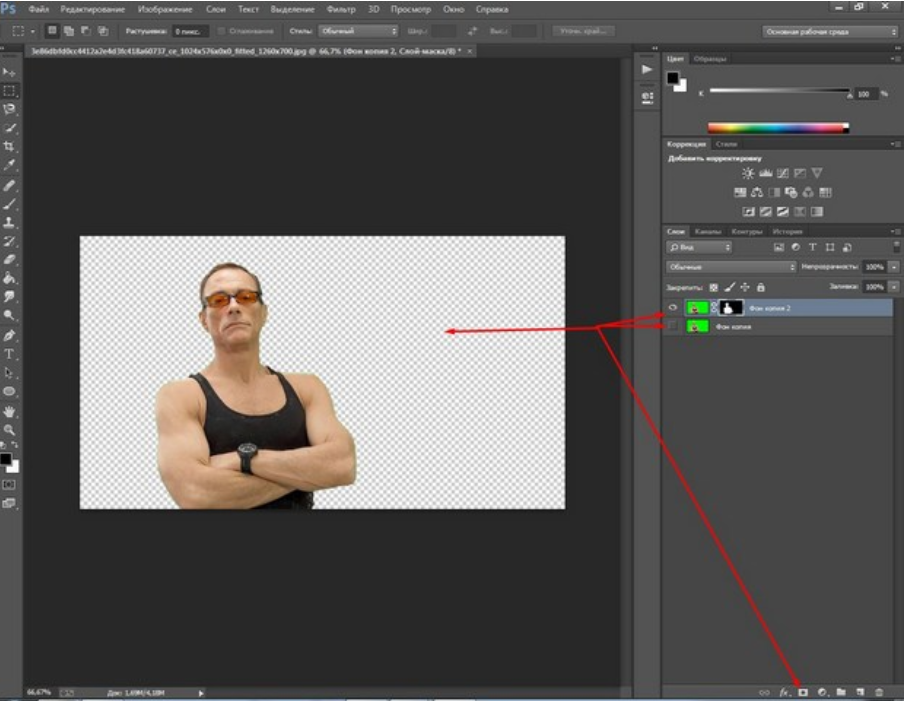Click the Delete layer trash icon
The width and height of the screenshot is (905, 701).
point(879,692)
